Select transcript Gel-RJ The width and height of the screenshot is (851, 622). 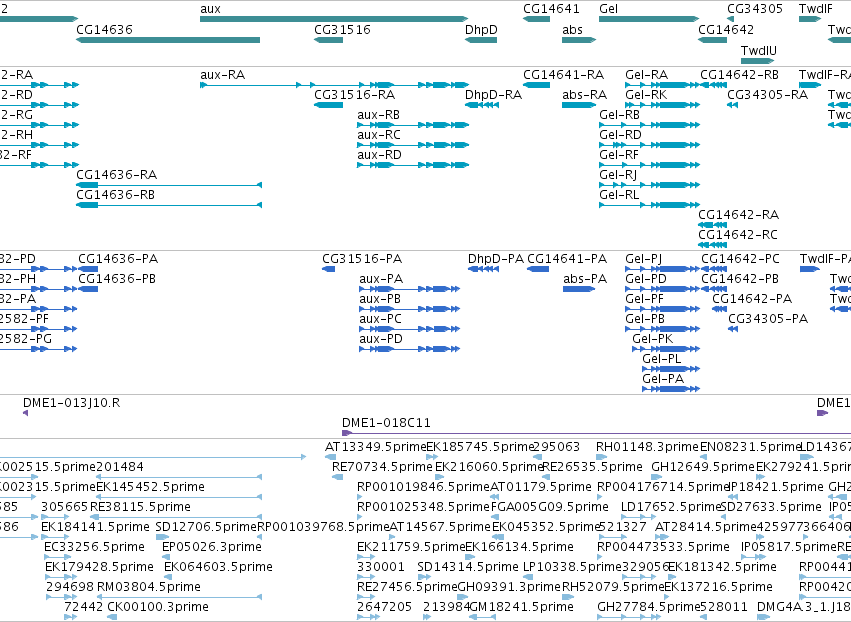tap(618, 175)
